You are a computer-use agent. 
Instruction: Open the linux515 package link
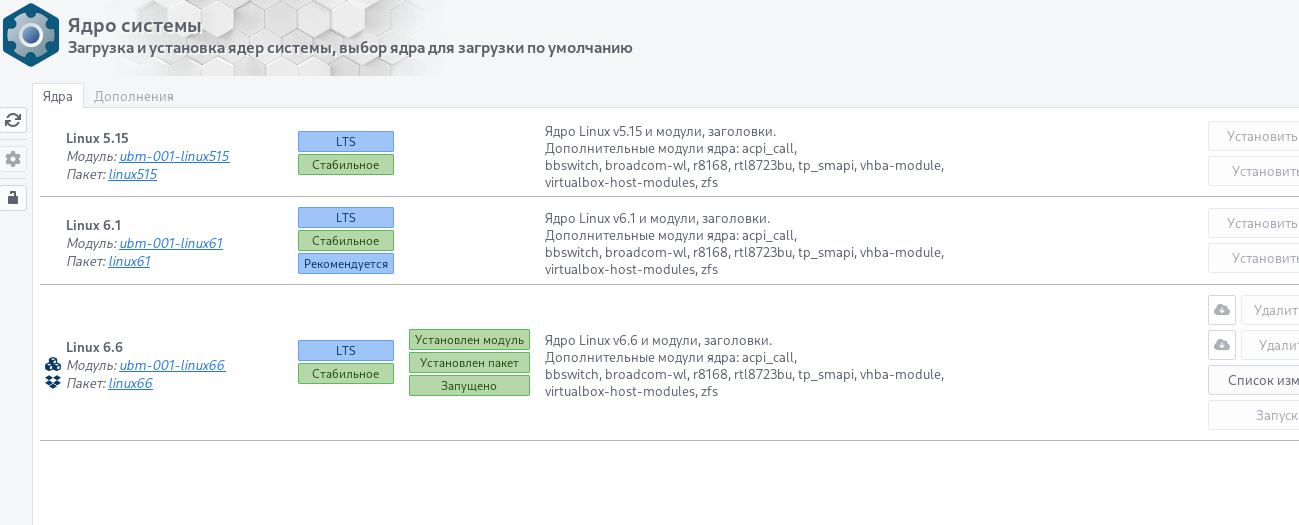click(x=133, y=174)
